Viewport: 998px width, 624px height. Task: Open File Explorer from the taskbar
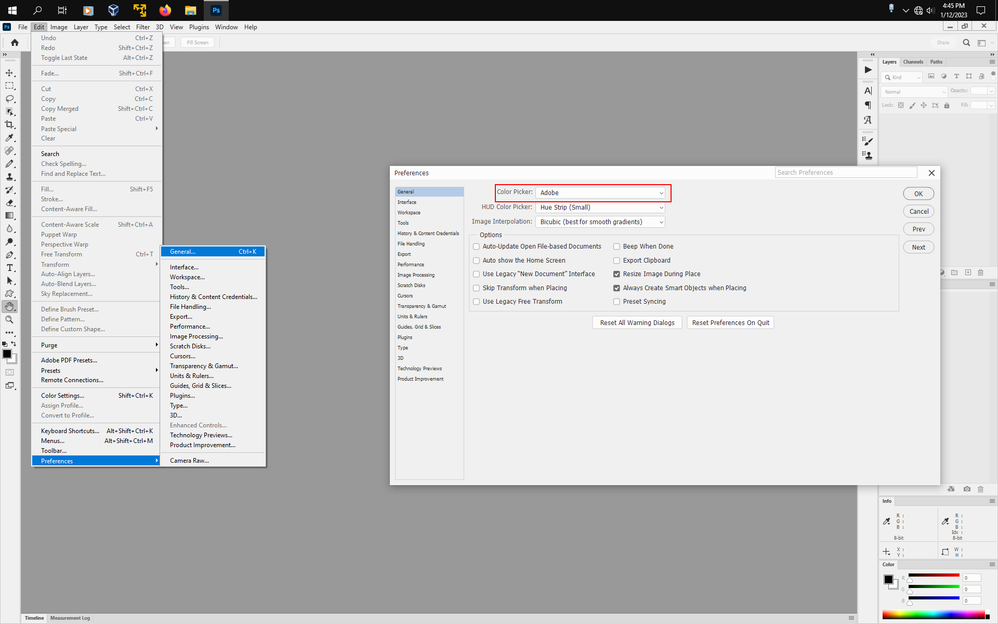click(x=190, y=10)
